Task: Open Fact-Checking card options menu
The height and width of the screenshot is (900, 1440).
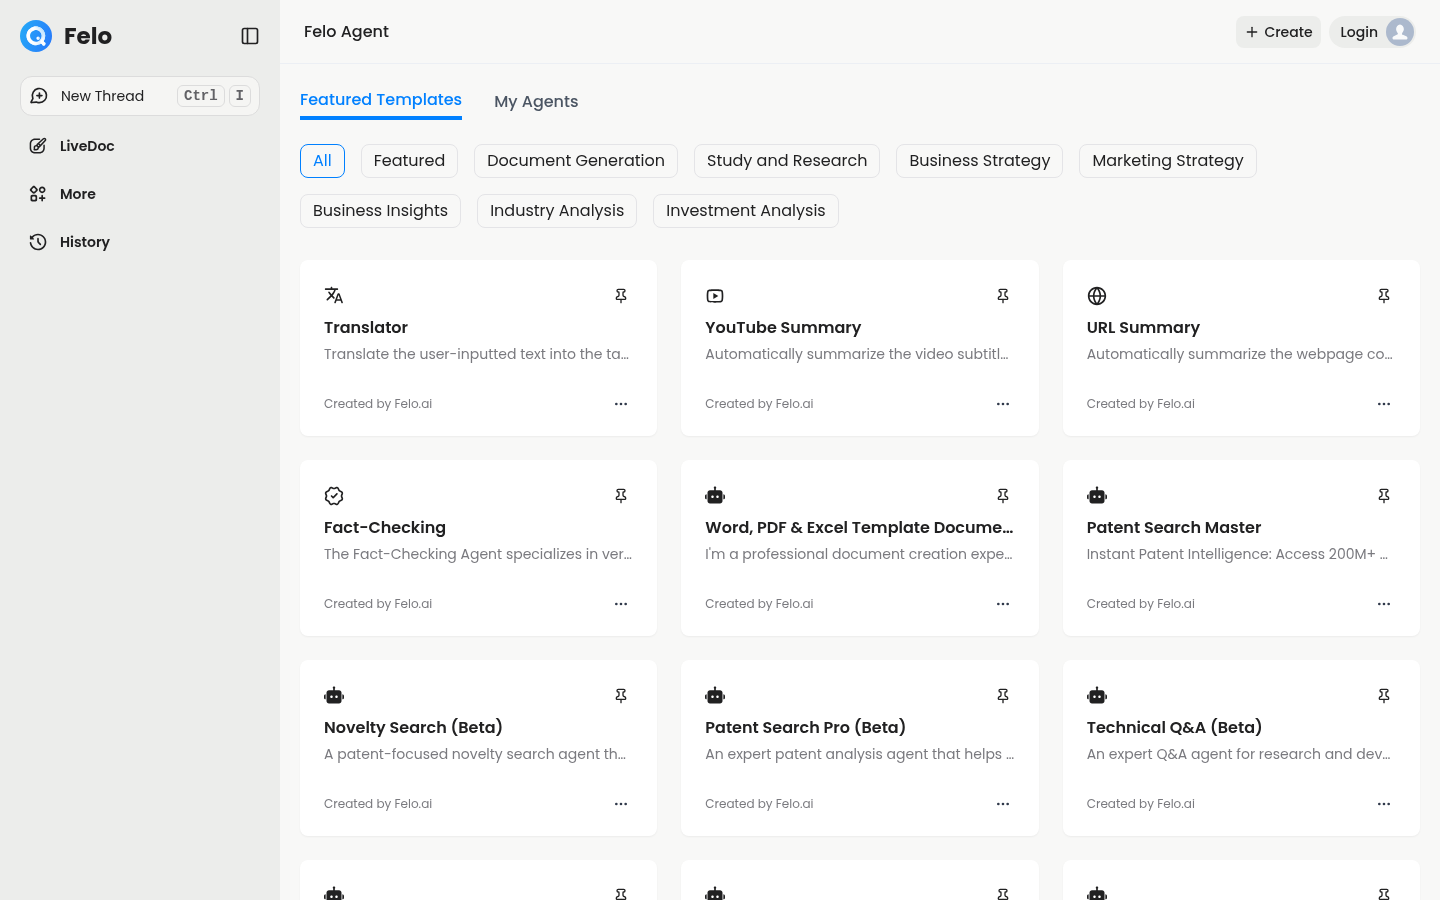Action: pyautogui.click(x=621, y=604)
